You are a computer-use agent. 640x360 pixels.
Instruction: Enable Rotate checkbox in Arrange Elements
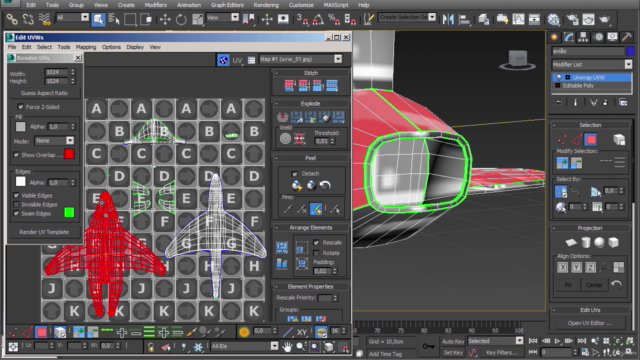316,253
